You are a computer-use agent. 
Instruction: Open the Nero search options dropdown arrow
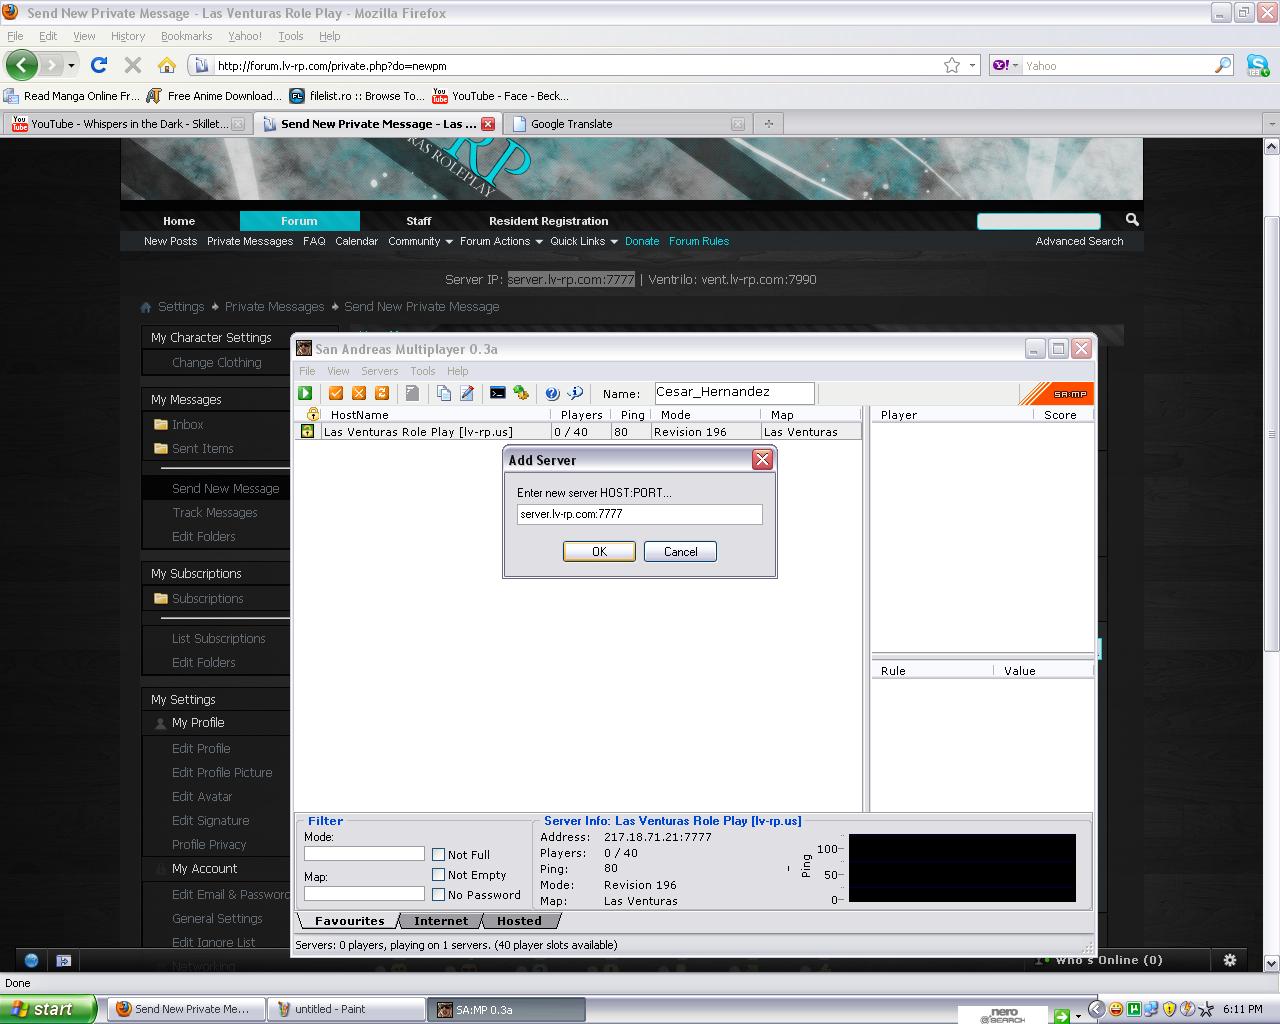click(x=1078, y=1016)
